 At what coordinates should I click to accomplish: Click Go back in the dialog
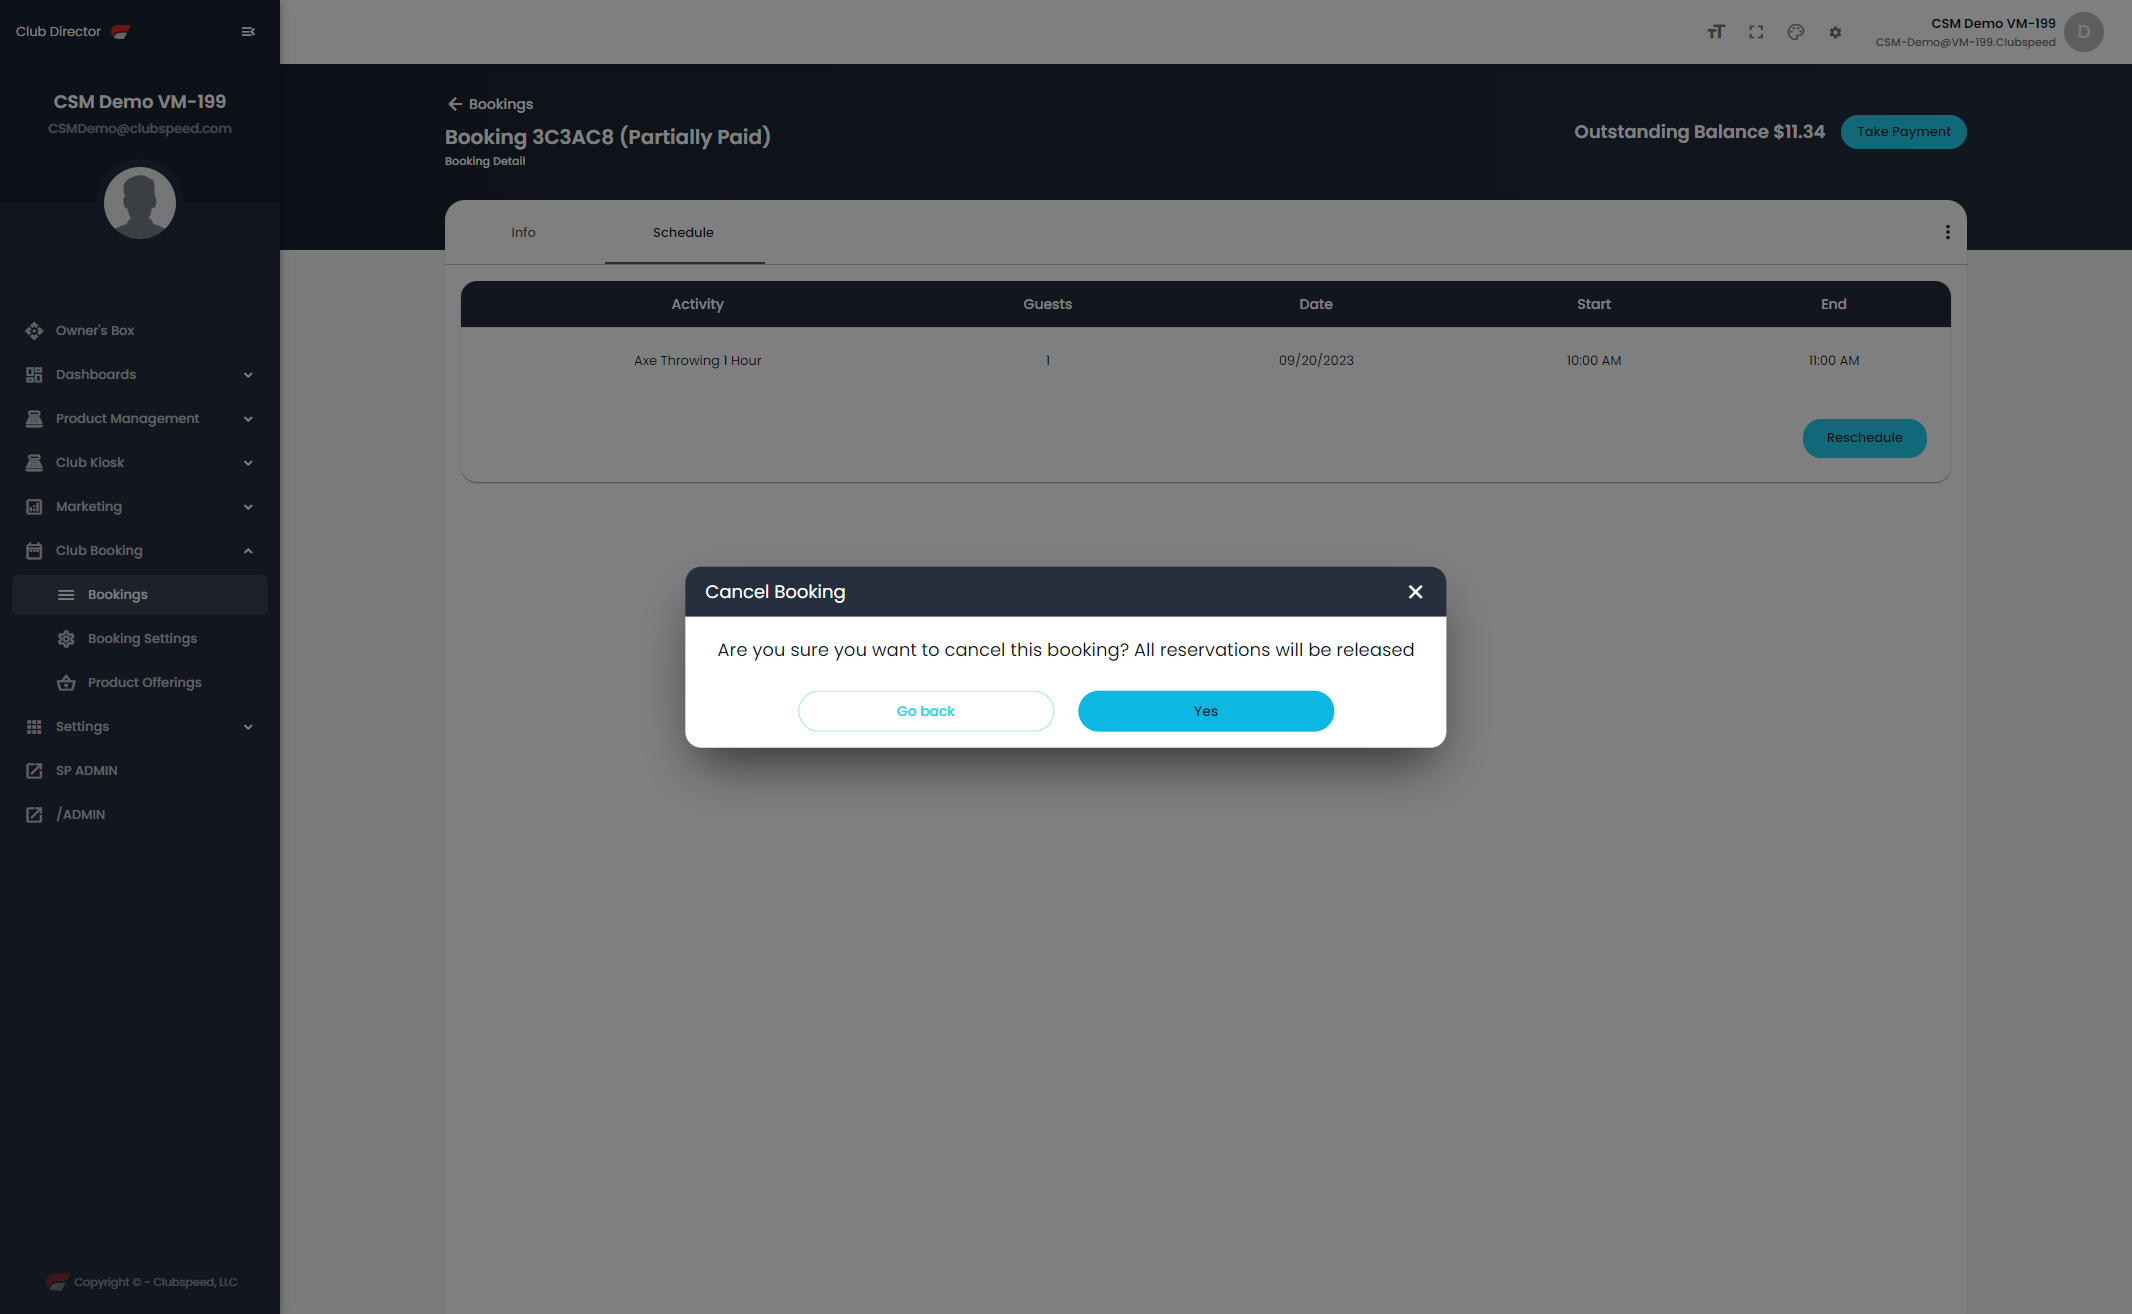(926, 711)
